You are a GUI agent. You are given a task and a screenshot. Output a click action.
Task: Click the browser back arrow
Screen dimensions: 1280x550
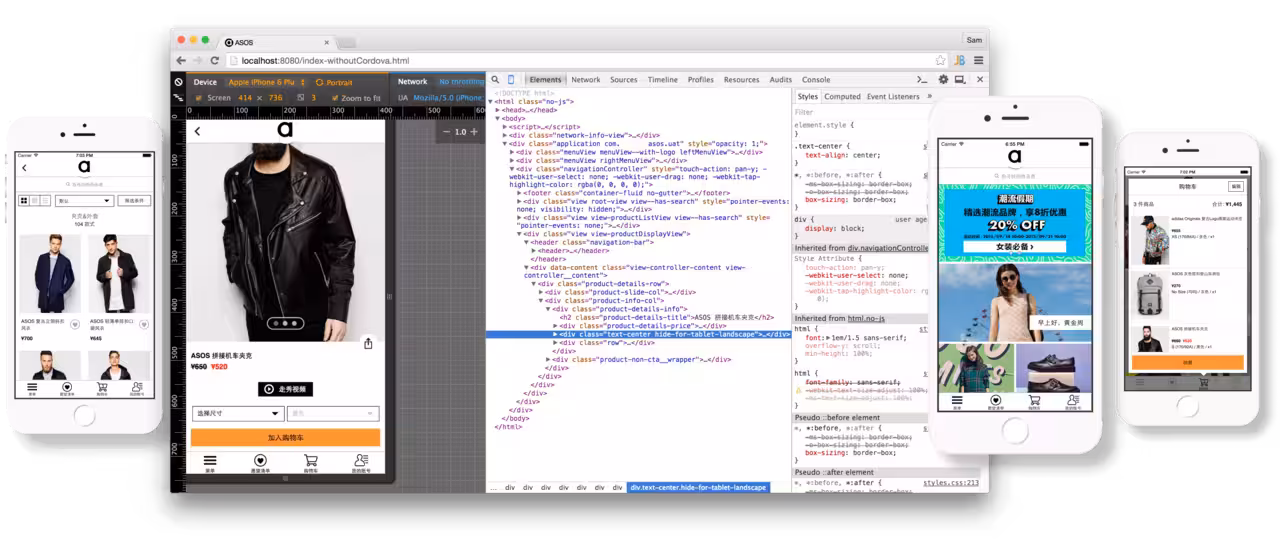[181, 61]
